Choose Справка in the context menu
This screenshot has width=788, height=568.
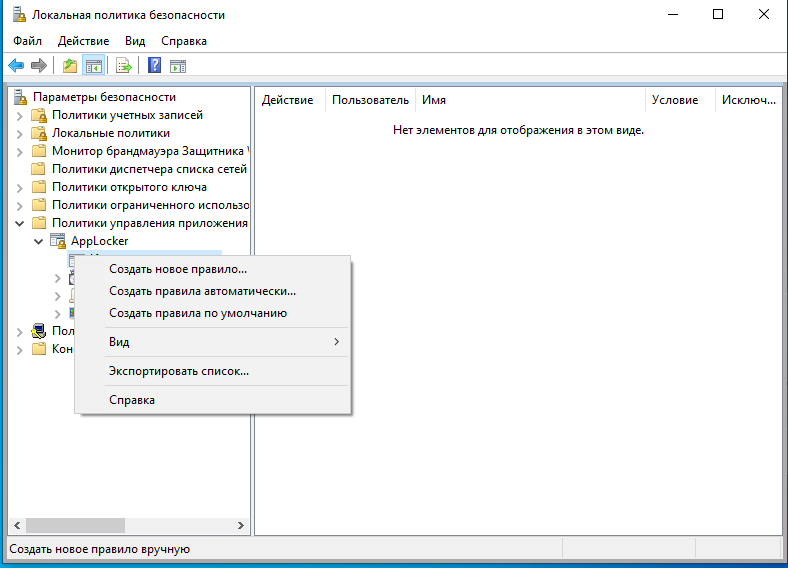[x=213, y=400]
